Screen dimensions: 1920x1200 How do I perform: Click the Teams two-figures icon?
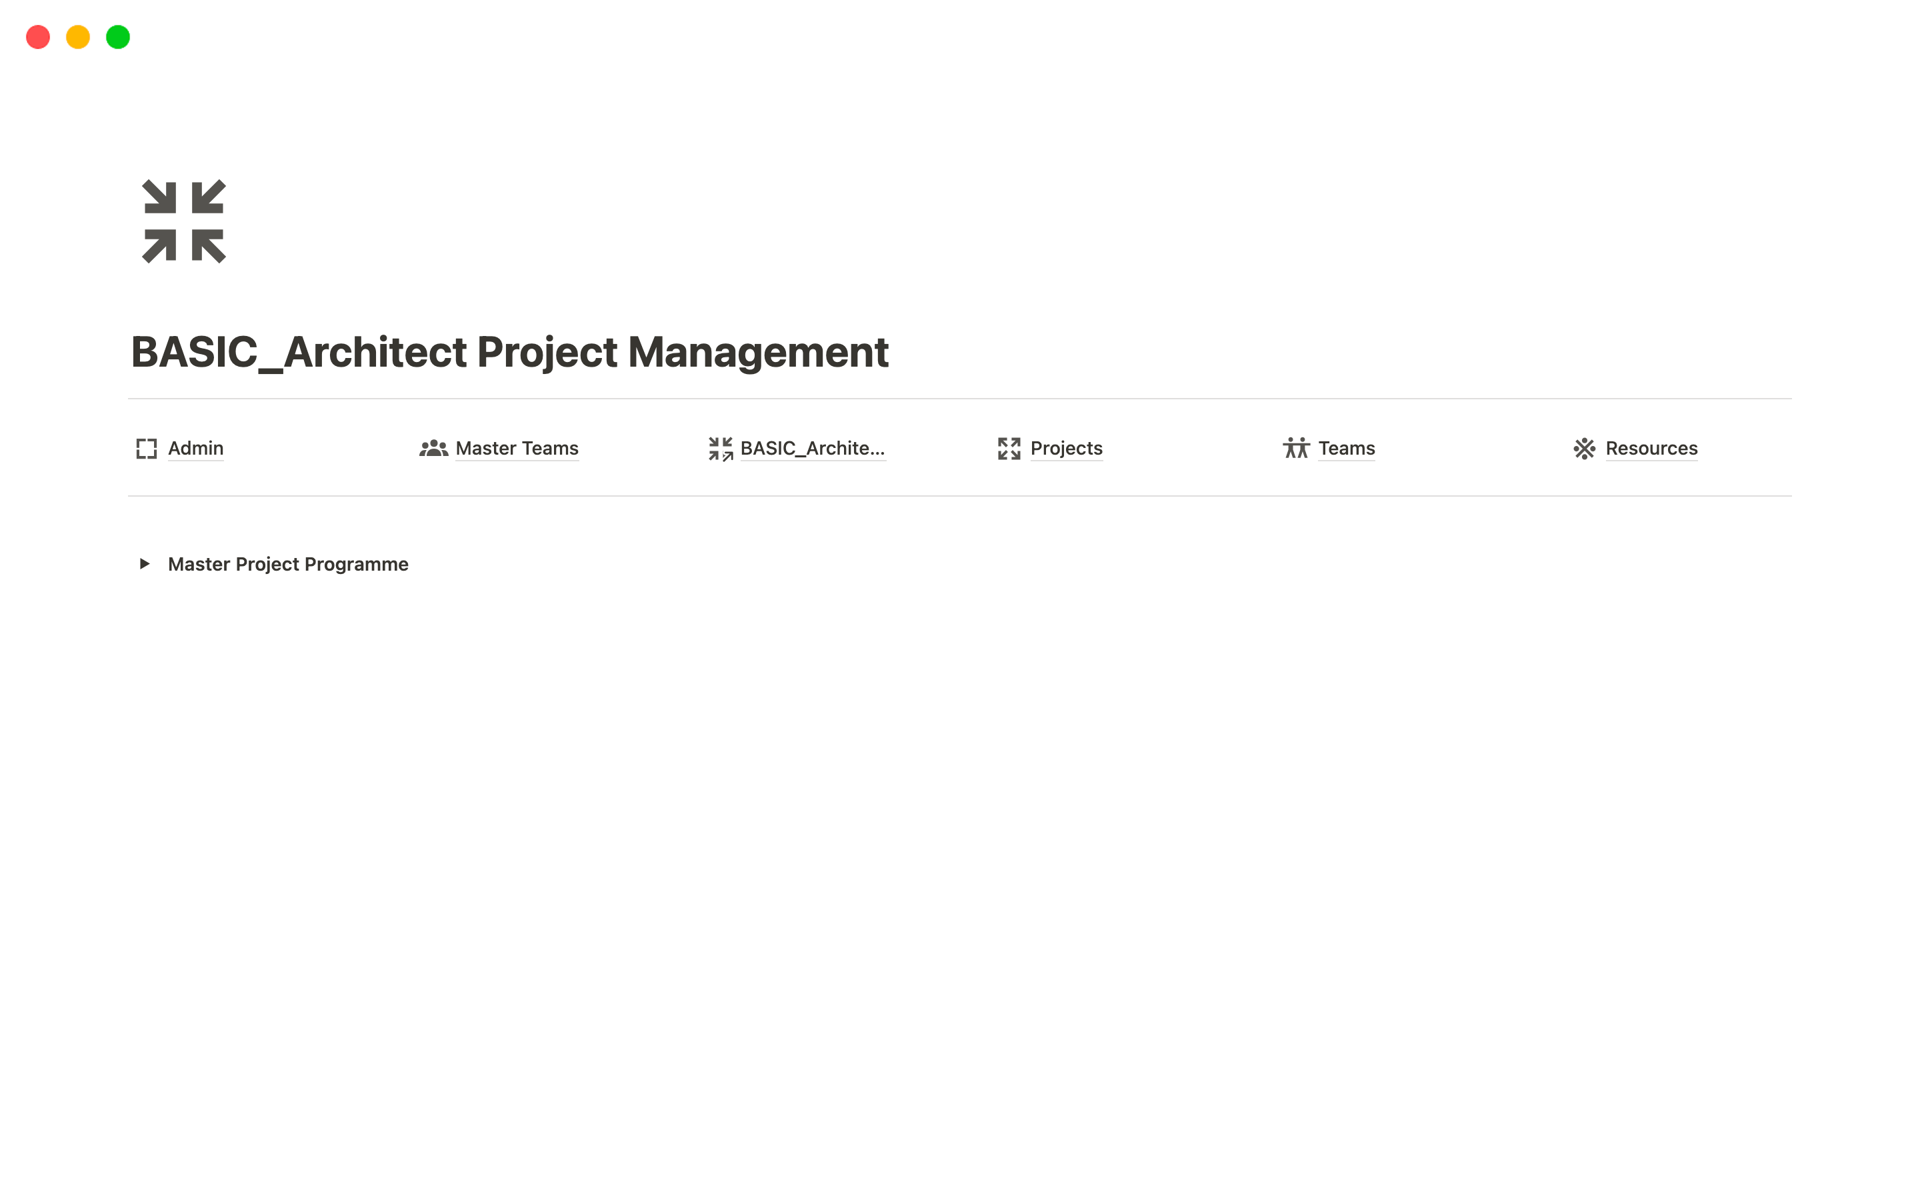pos(1296,449)
